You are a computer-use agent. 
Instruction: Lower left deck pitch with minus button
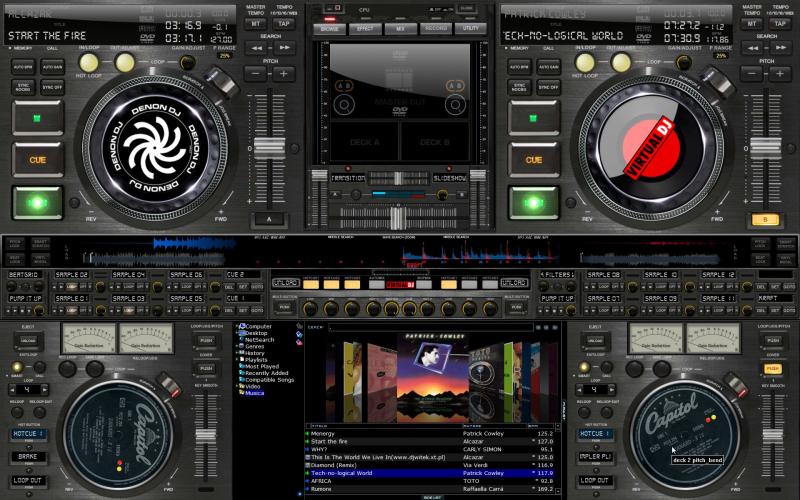point(256,73)
